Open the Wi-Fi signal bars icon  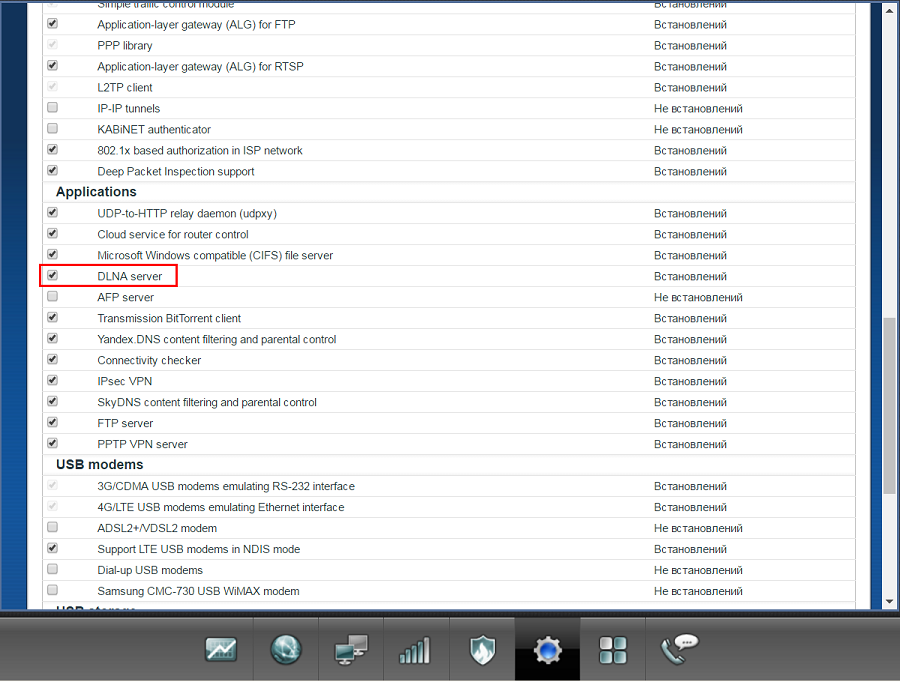coord(414,650)
